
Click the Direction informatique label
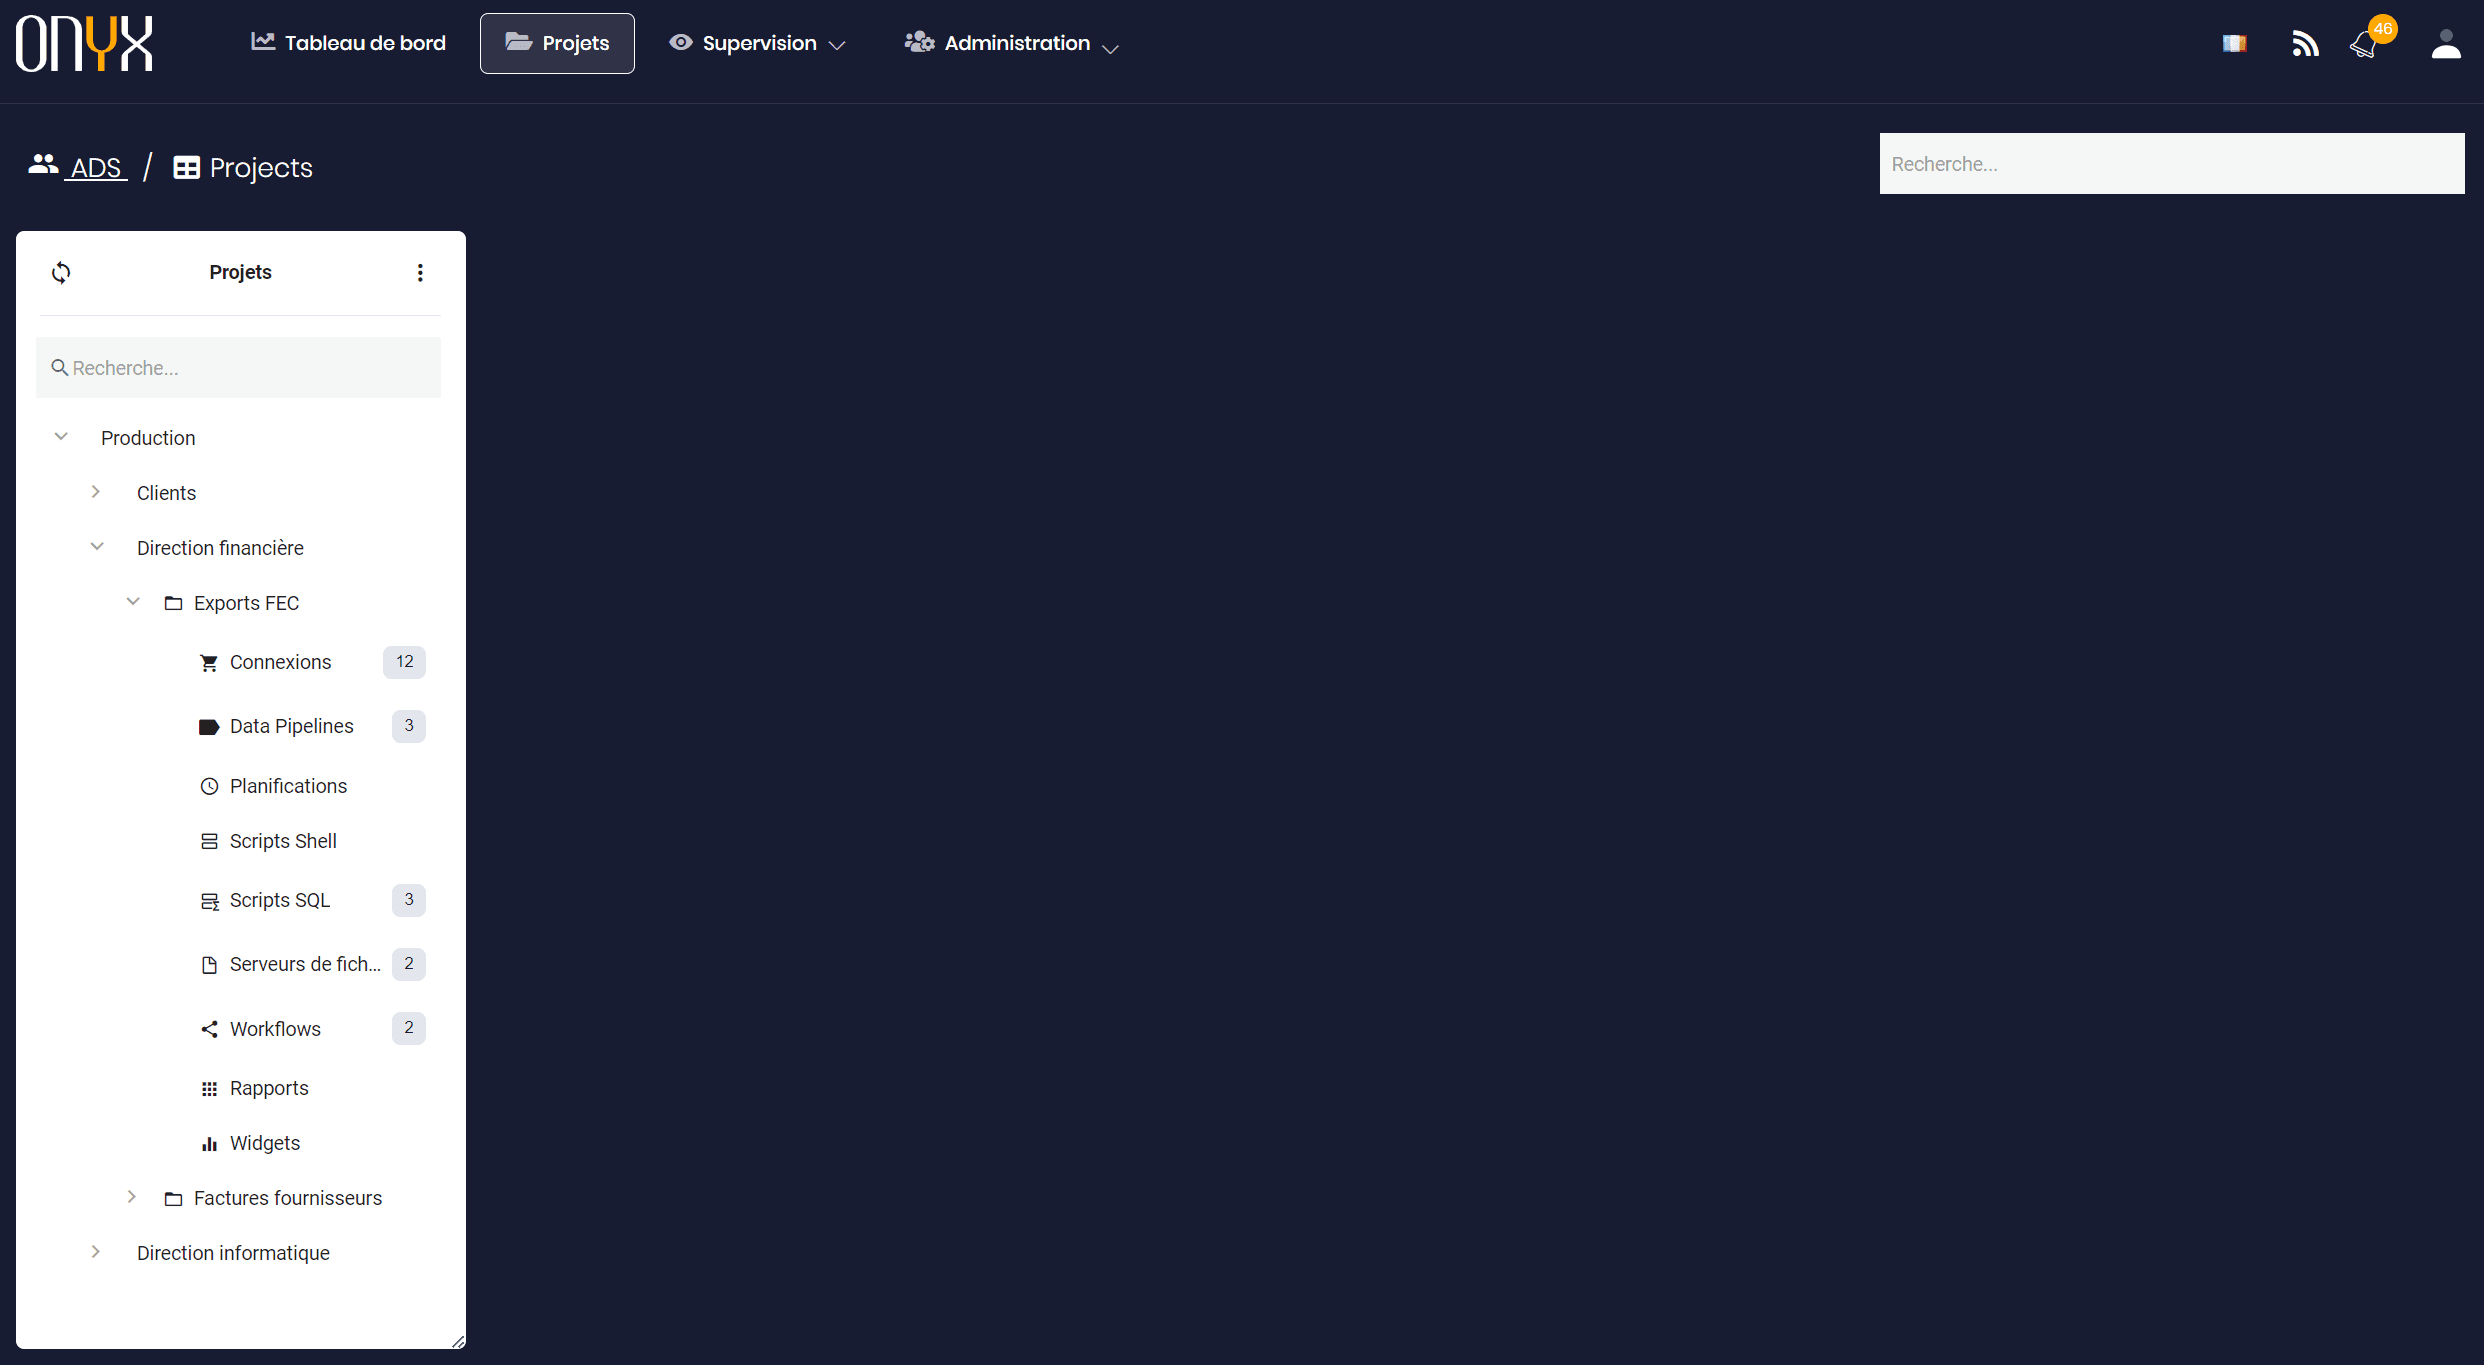[x=233, y=1253]
